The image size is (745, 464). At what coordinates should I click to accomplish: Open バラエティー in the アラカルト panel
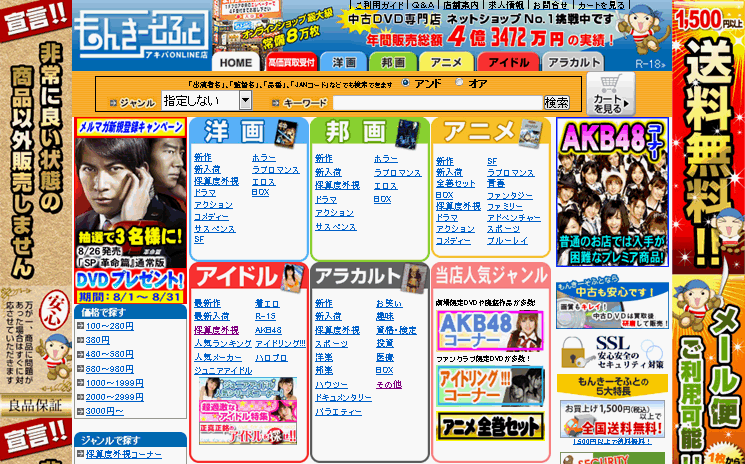338,412
